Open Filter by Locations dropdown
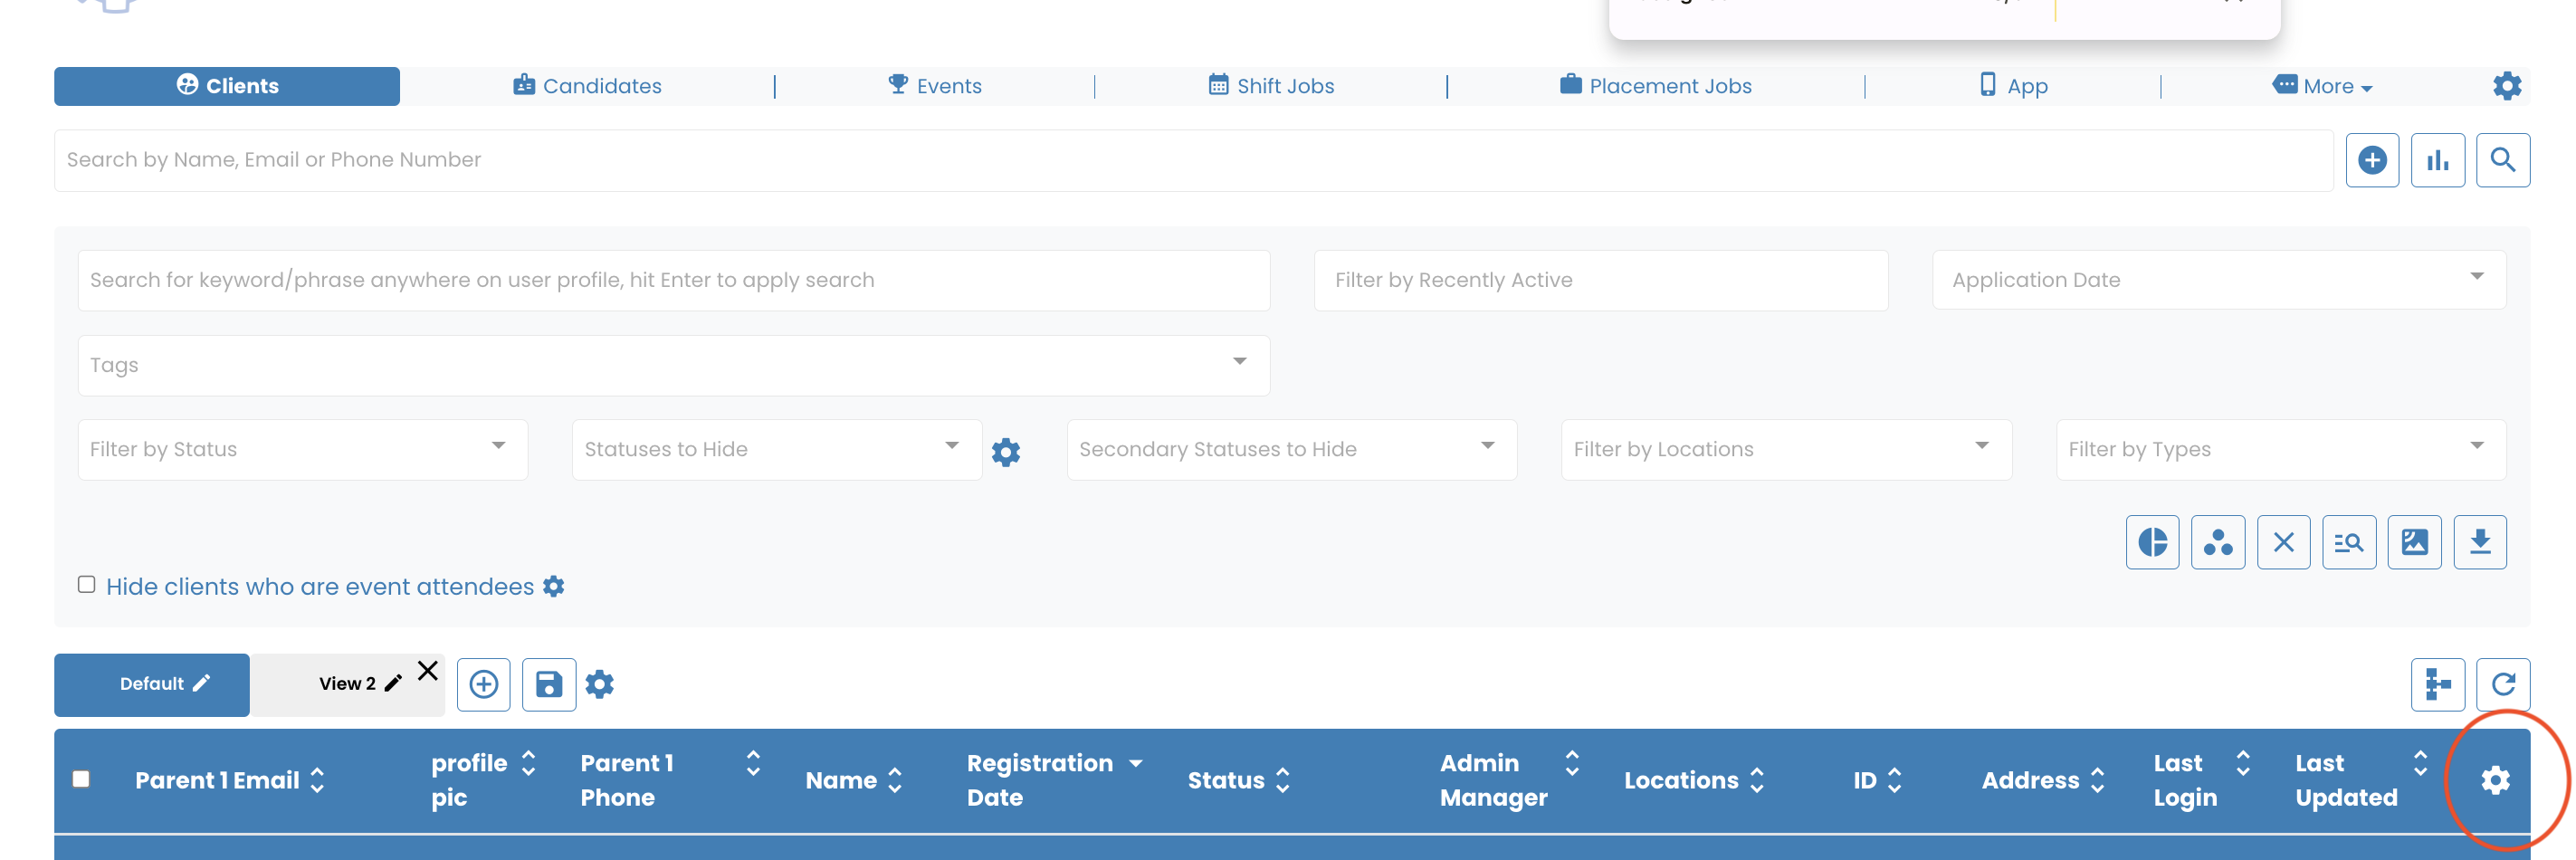The height and width of the screenshot is (860, 2576). click(x=1786, y=449)
